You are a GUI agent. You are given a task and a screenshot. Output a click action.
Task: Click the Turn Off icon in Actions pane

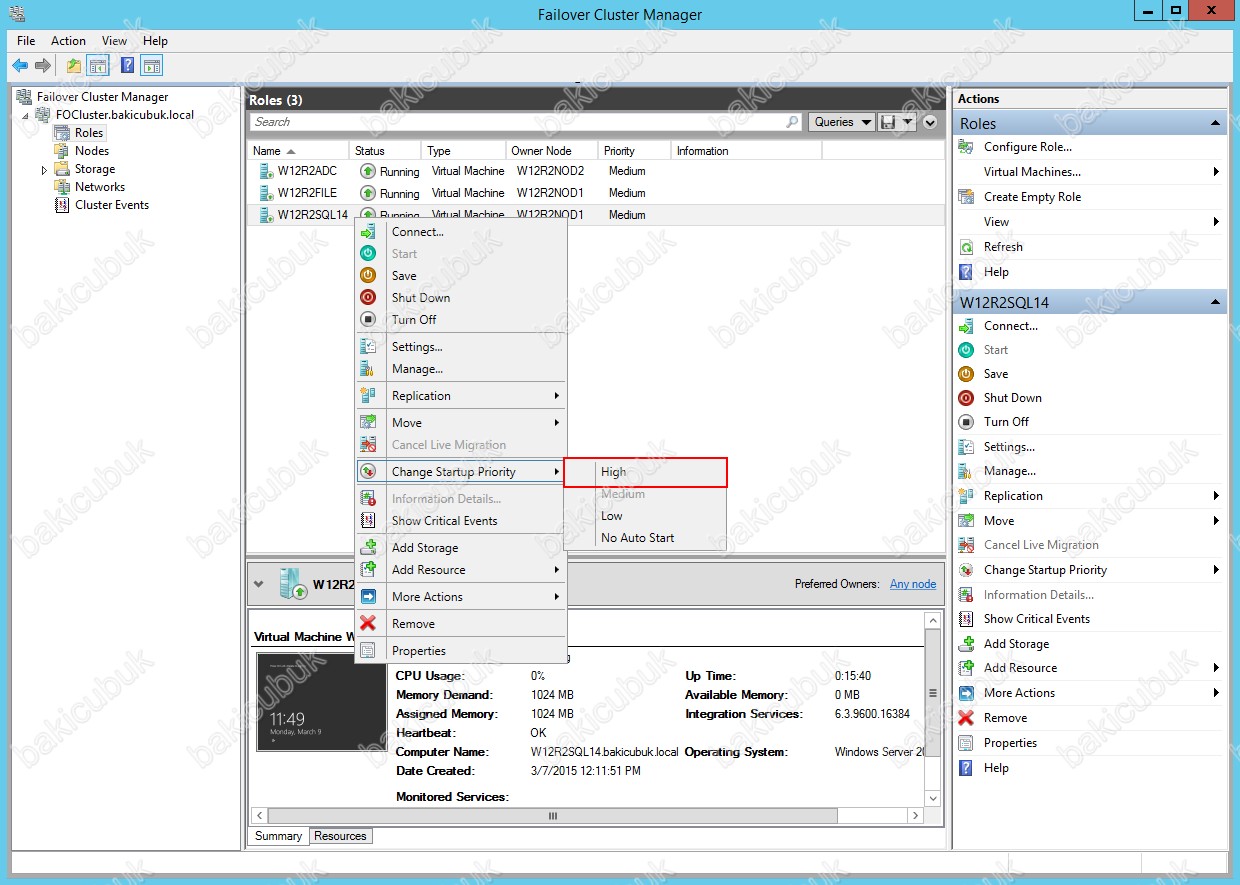click(x=966, y=422)
